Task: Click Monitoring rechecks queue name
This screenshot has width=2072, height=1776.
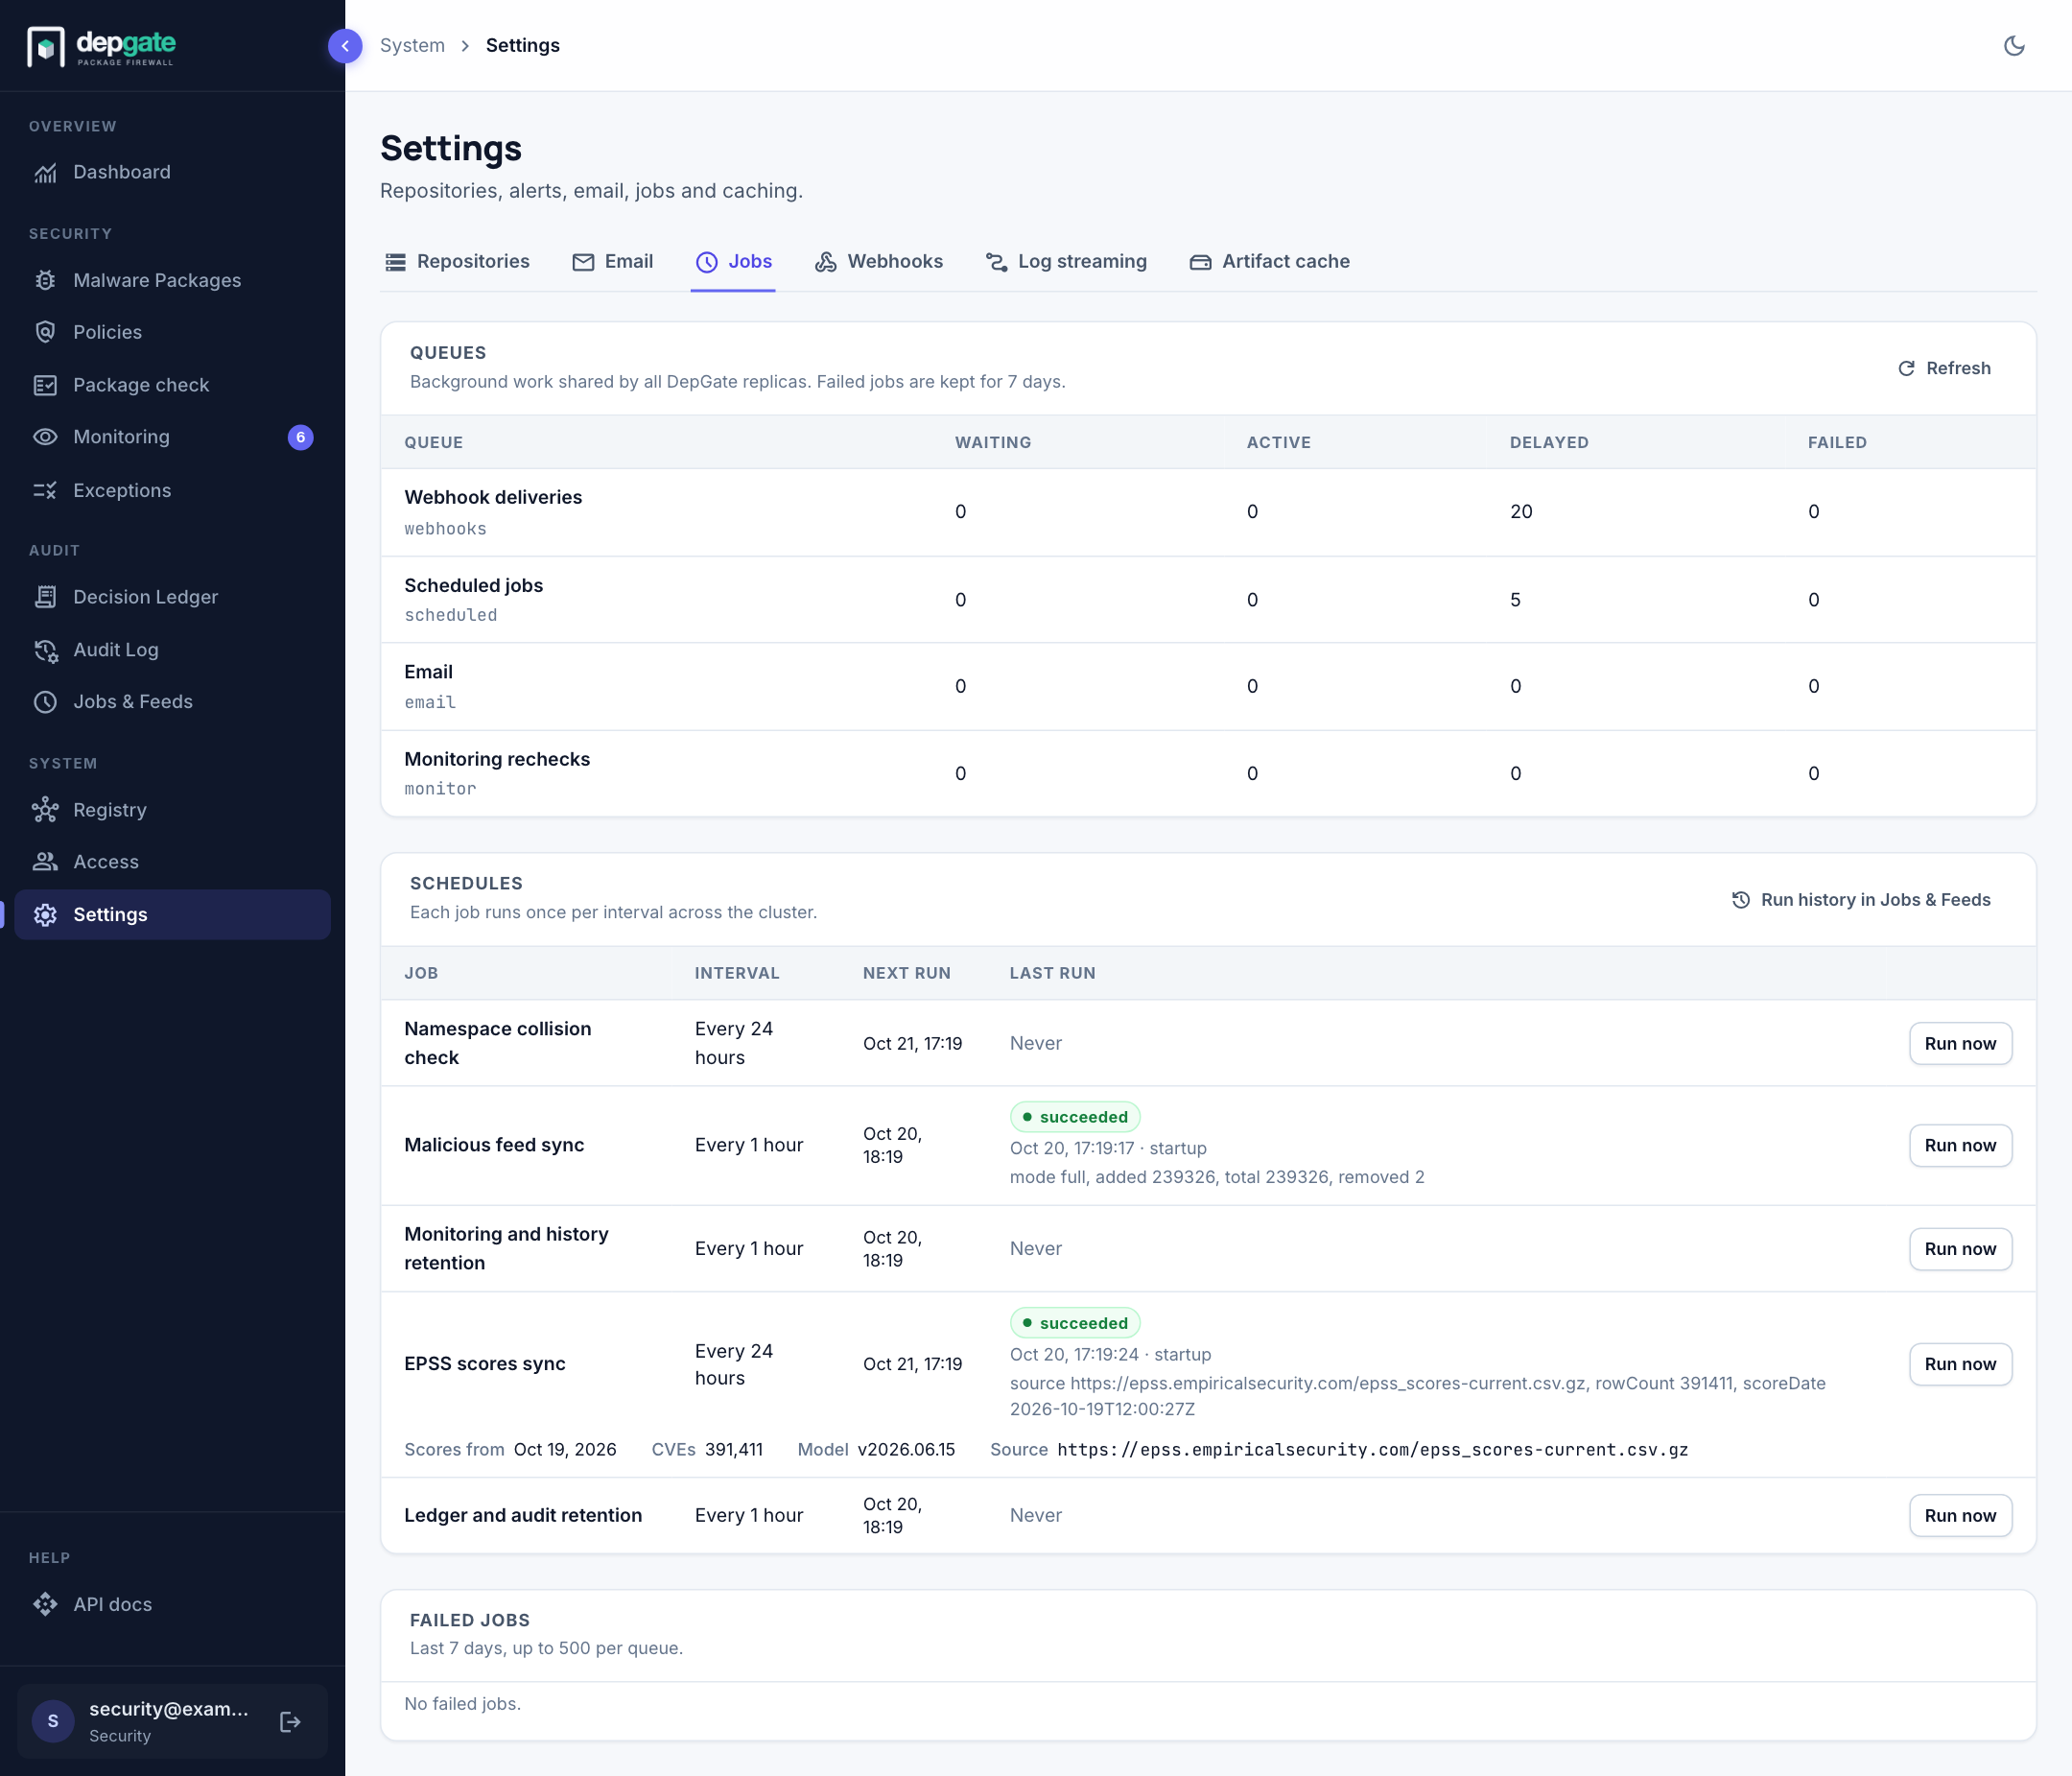Action: point(497,759)
